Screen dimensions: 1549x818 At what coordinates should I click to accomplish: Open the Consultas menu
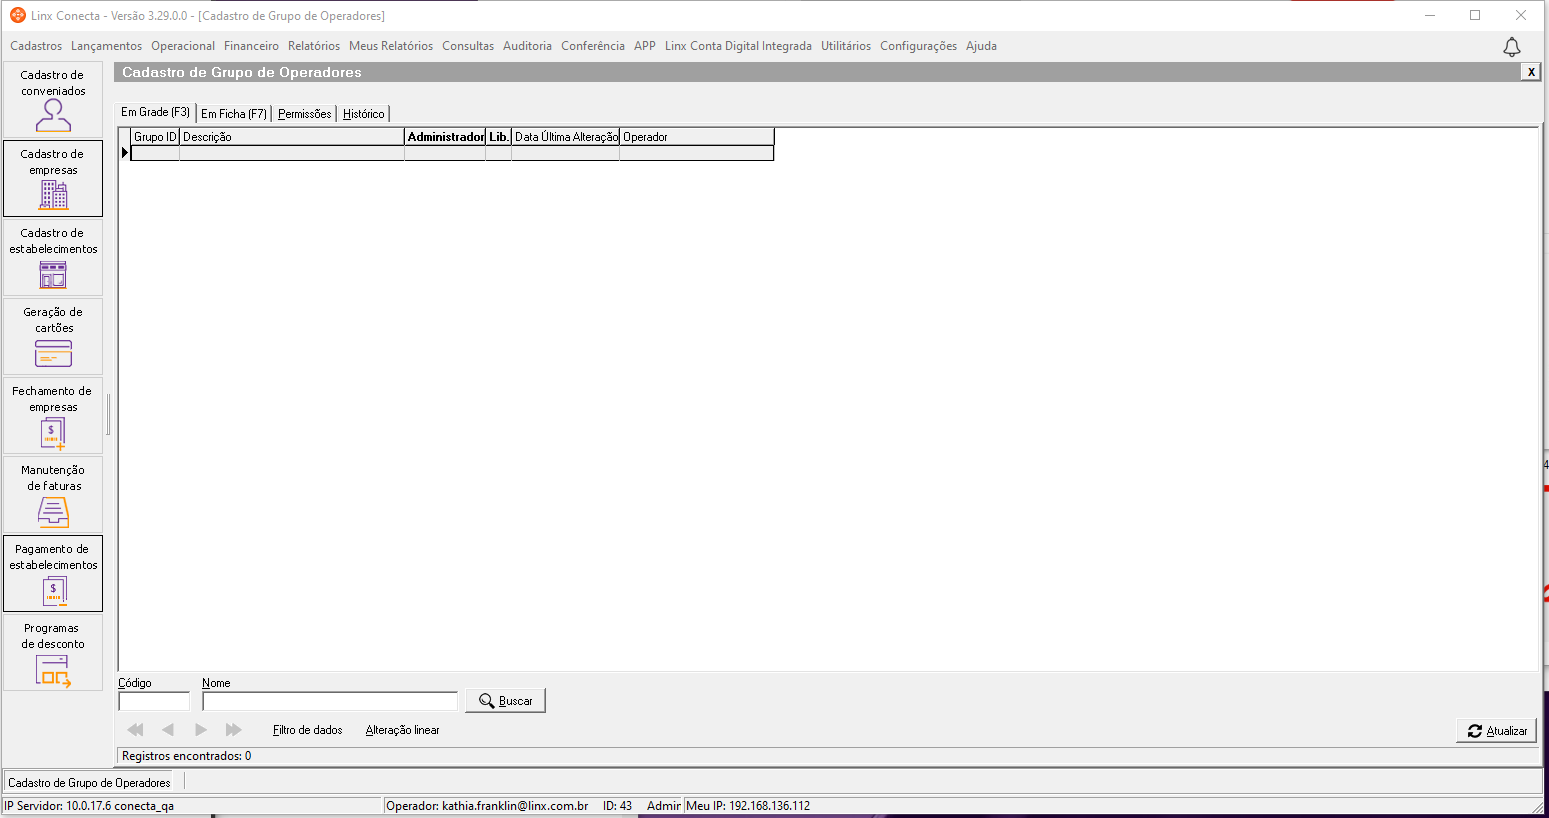pos(468,46)
